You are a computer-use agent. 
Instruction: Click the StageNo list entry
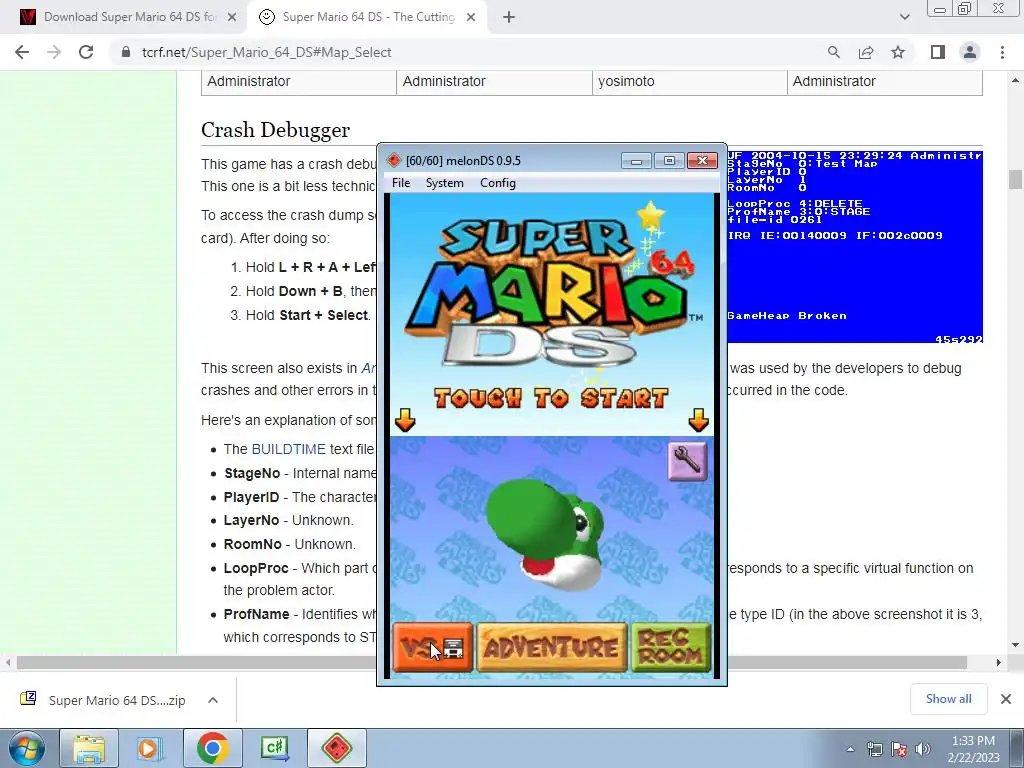(300, 473)
